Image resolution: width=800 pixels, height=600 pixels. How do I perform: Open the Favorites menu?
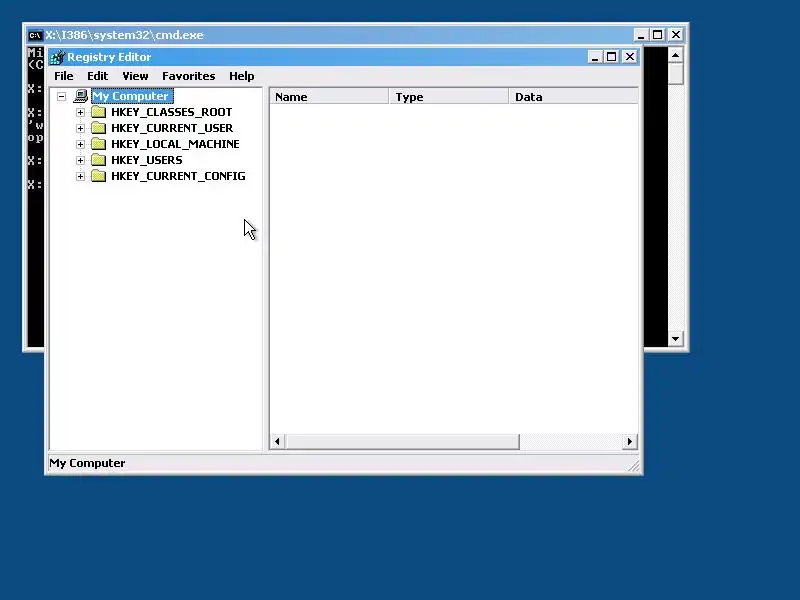click(x=188, y=76)
